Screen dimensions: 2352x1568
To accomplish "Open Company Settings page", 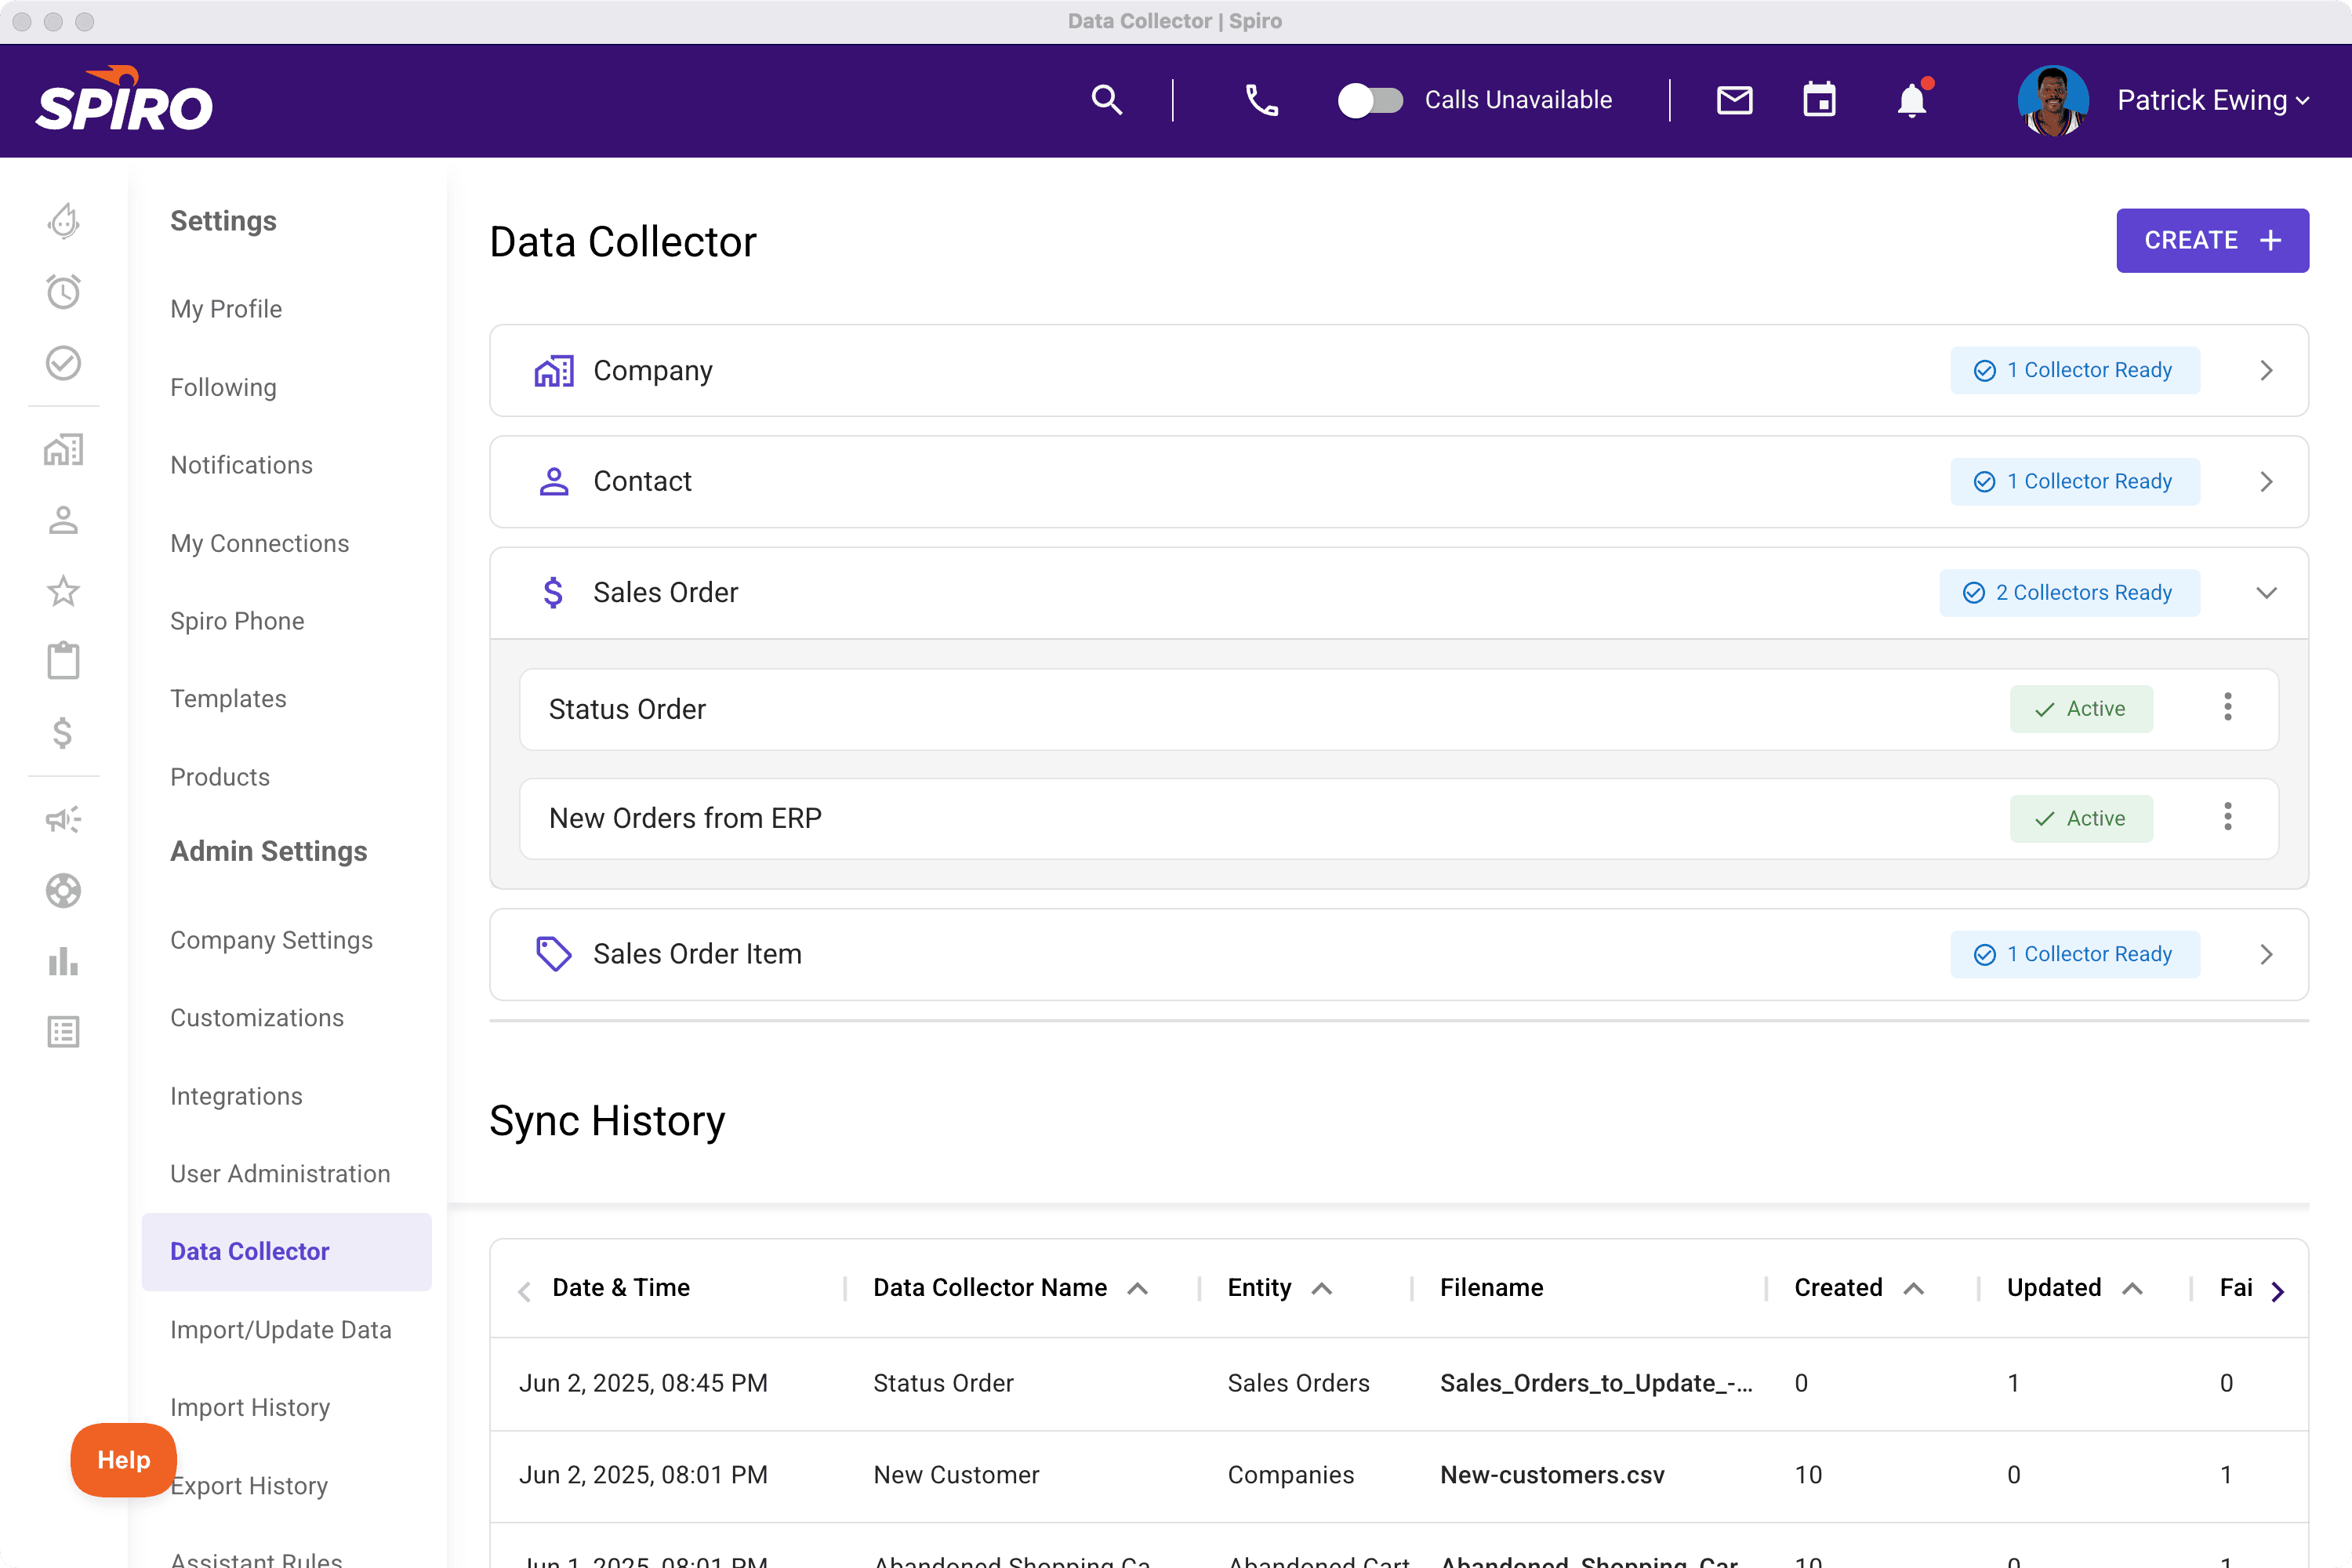I will (x=271, y=940).
